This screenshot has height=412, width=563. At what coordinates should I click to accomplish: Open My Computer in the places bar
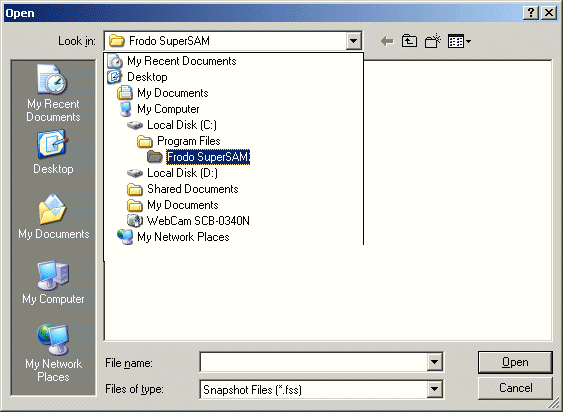53,282
